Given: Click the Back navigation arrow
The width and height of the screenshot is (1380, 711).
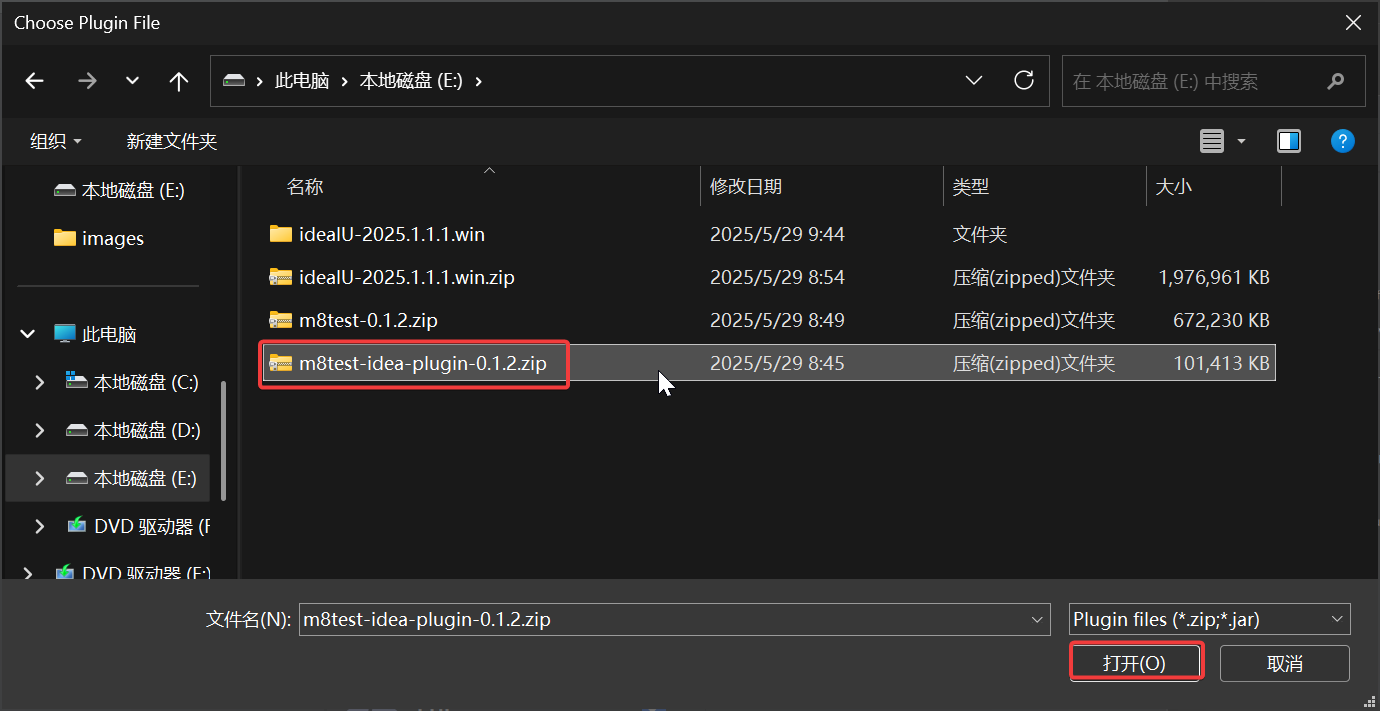Looking at the screenshot, I should pyautogui.click(x=35, y=82).
